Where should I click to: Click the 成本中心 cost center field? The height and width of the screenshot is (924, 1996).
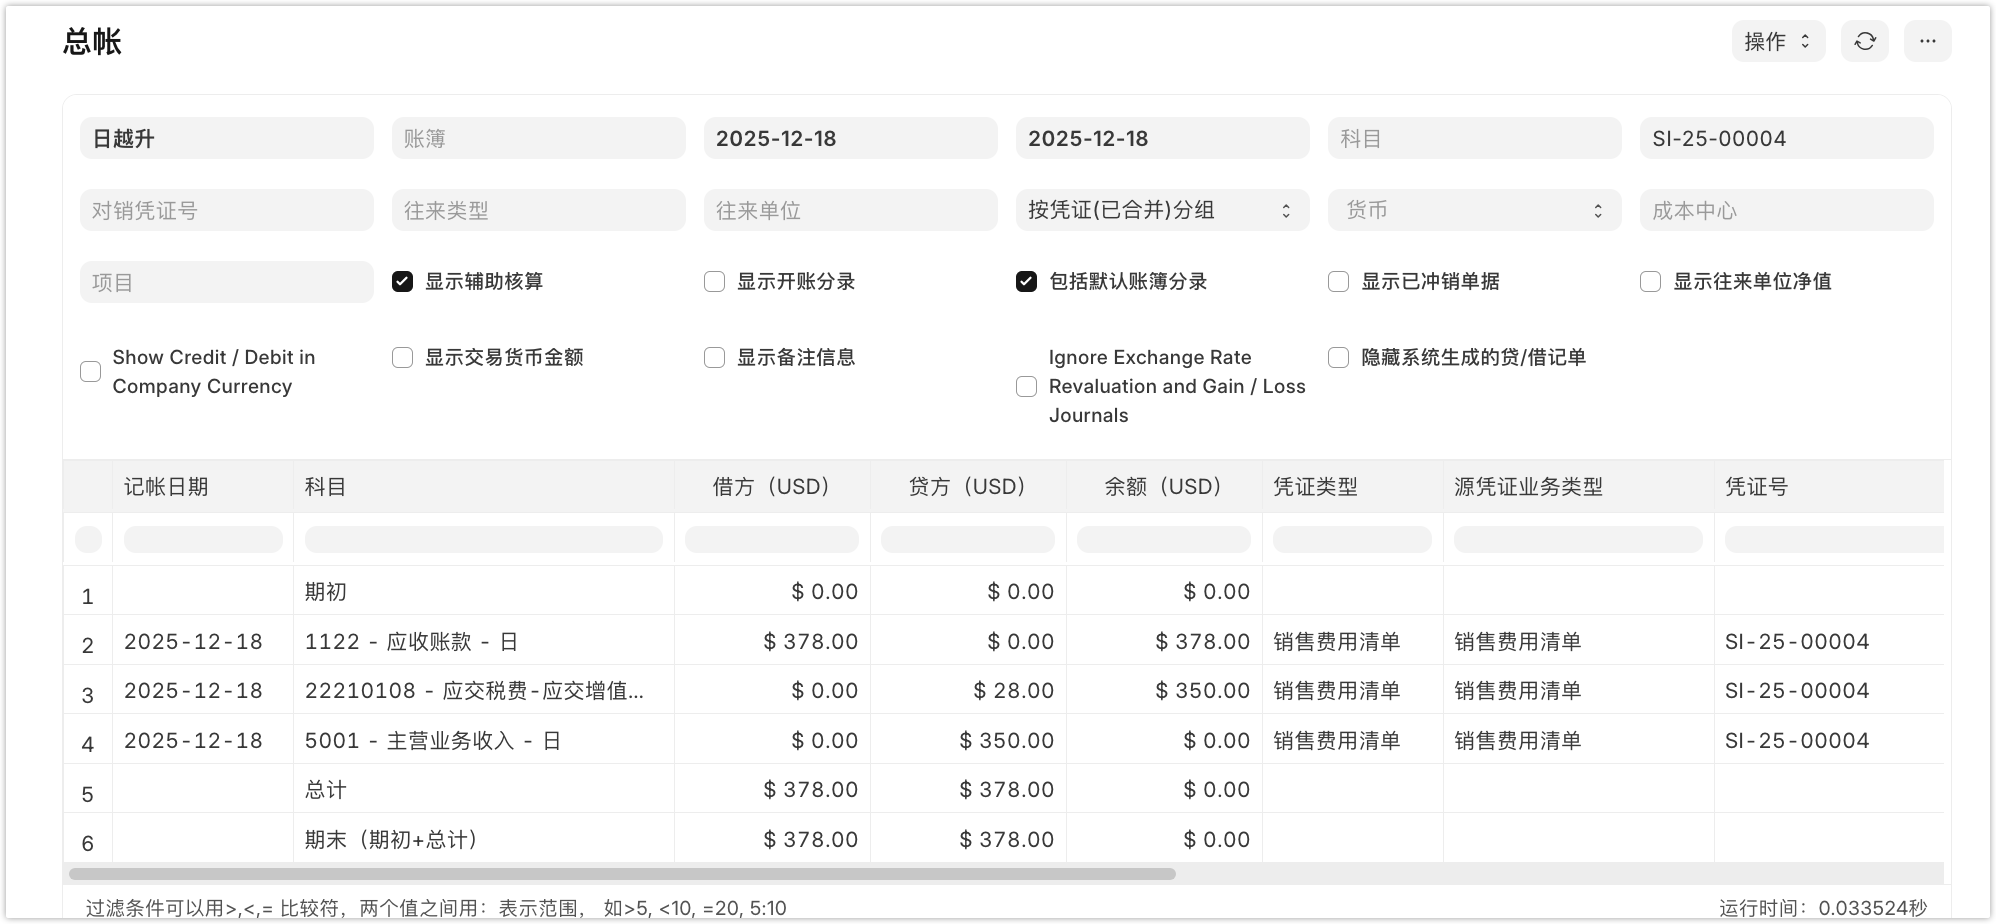tap(1785, 210)
